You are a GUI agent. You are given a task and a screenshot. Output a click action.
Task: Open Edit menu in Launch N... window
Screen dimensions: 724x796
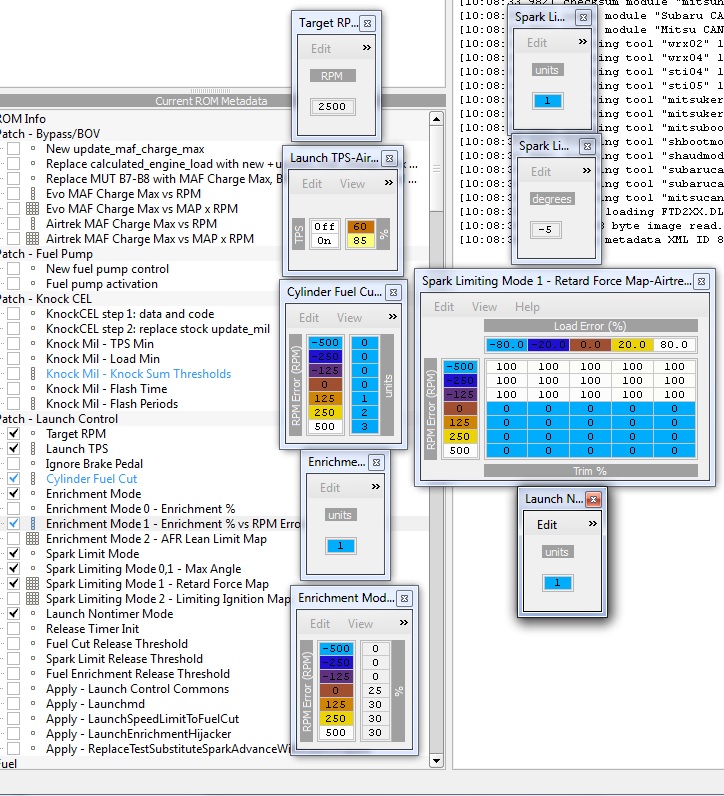(547, 525)
